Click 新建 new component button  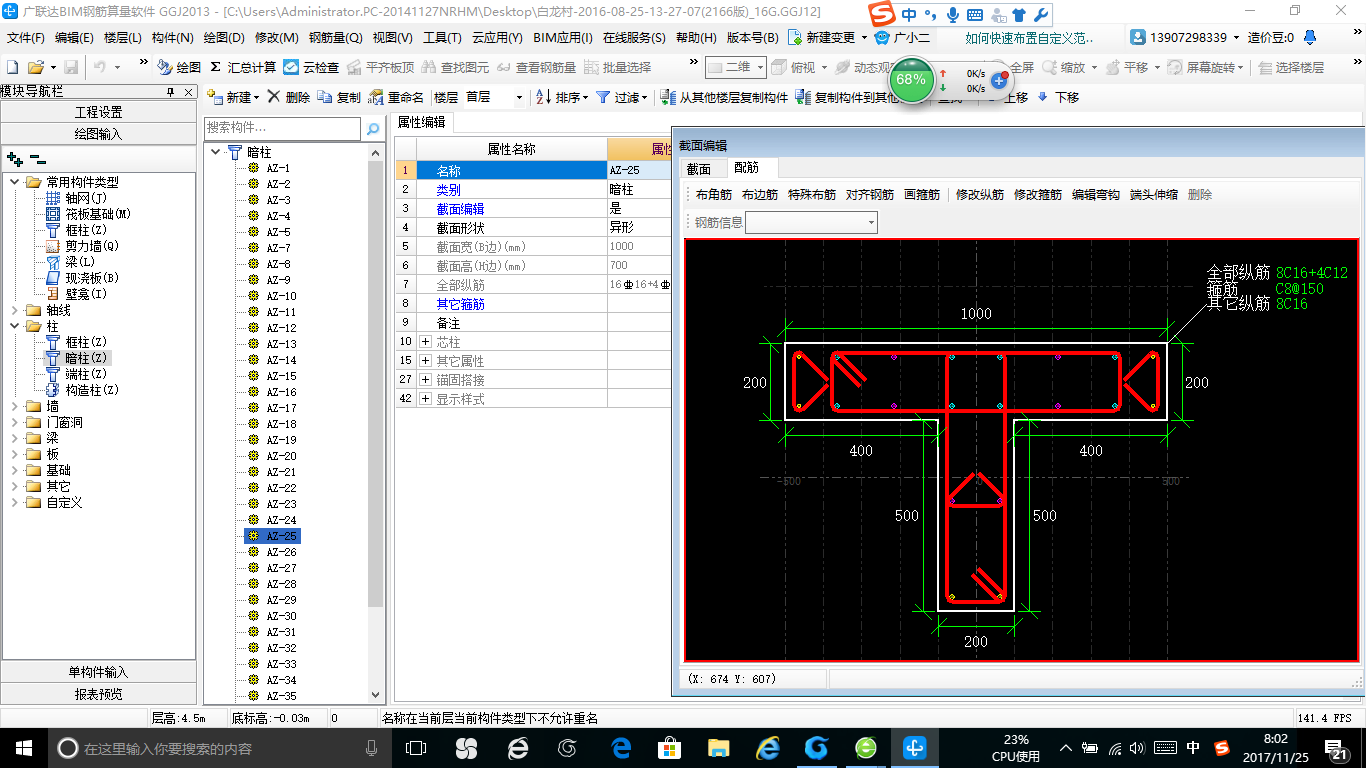point(233,97)
